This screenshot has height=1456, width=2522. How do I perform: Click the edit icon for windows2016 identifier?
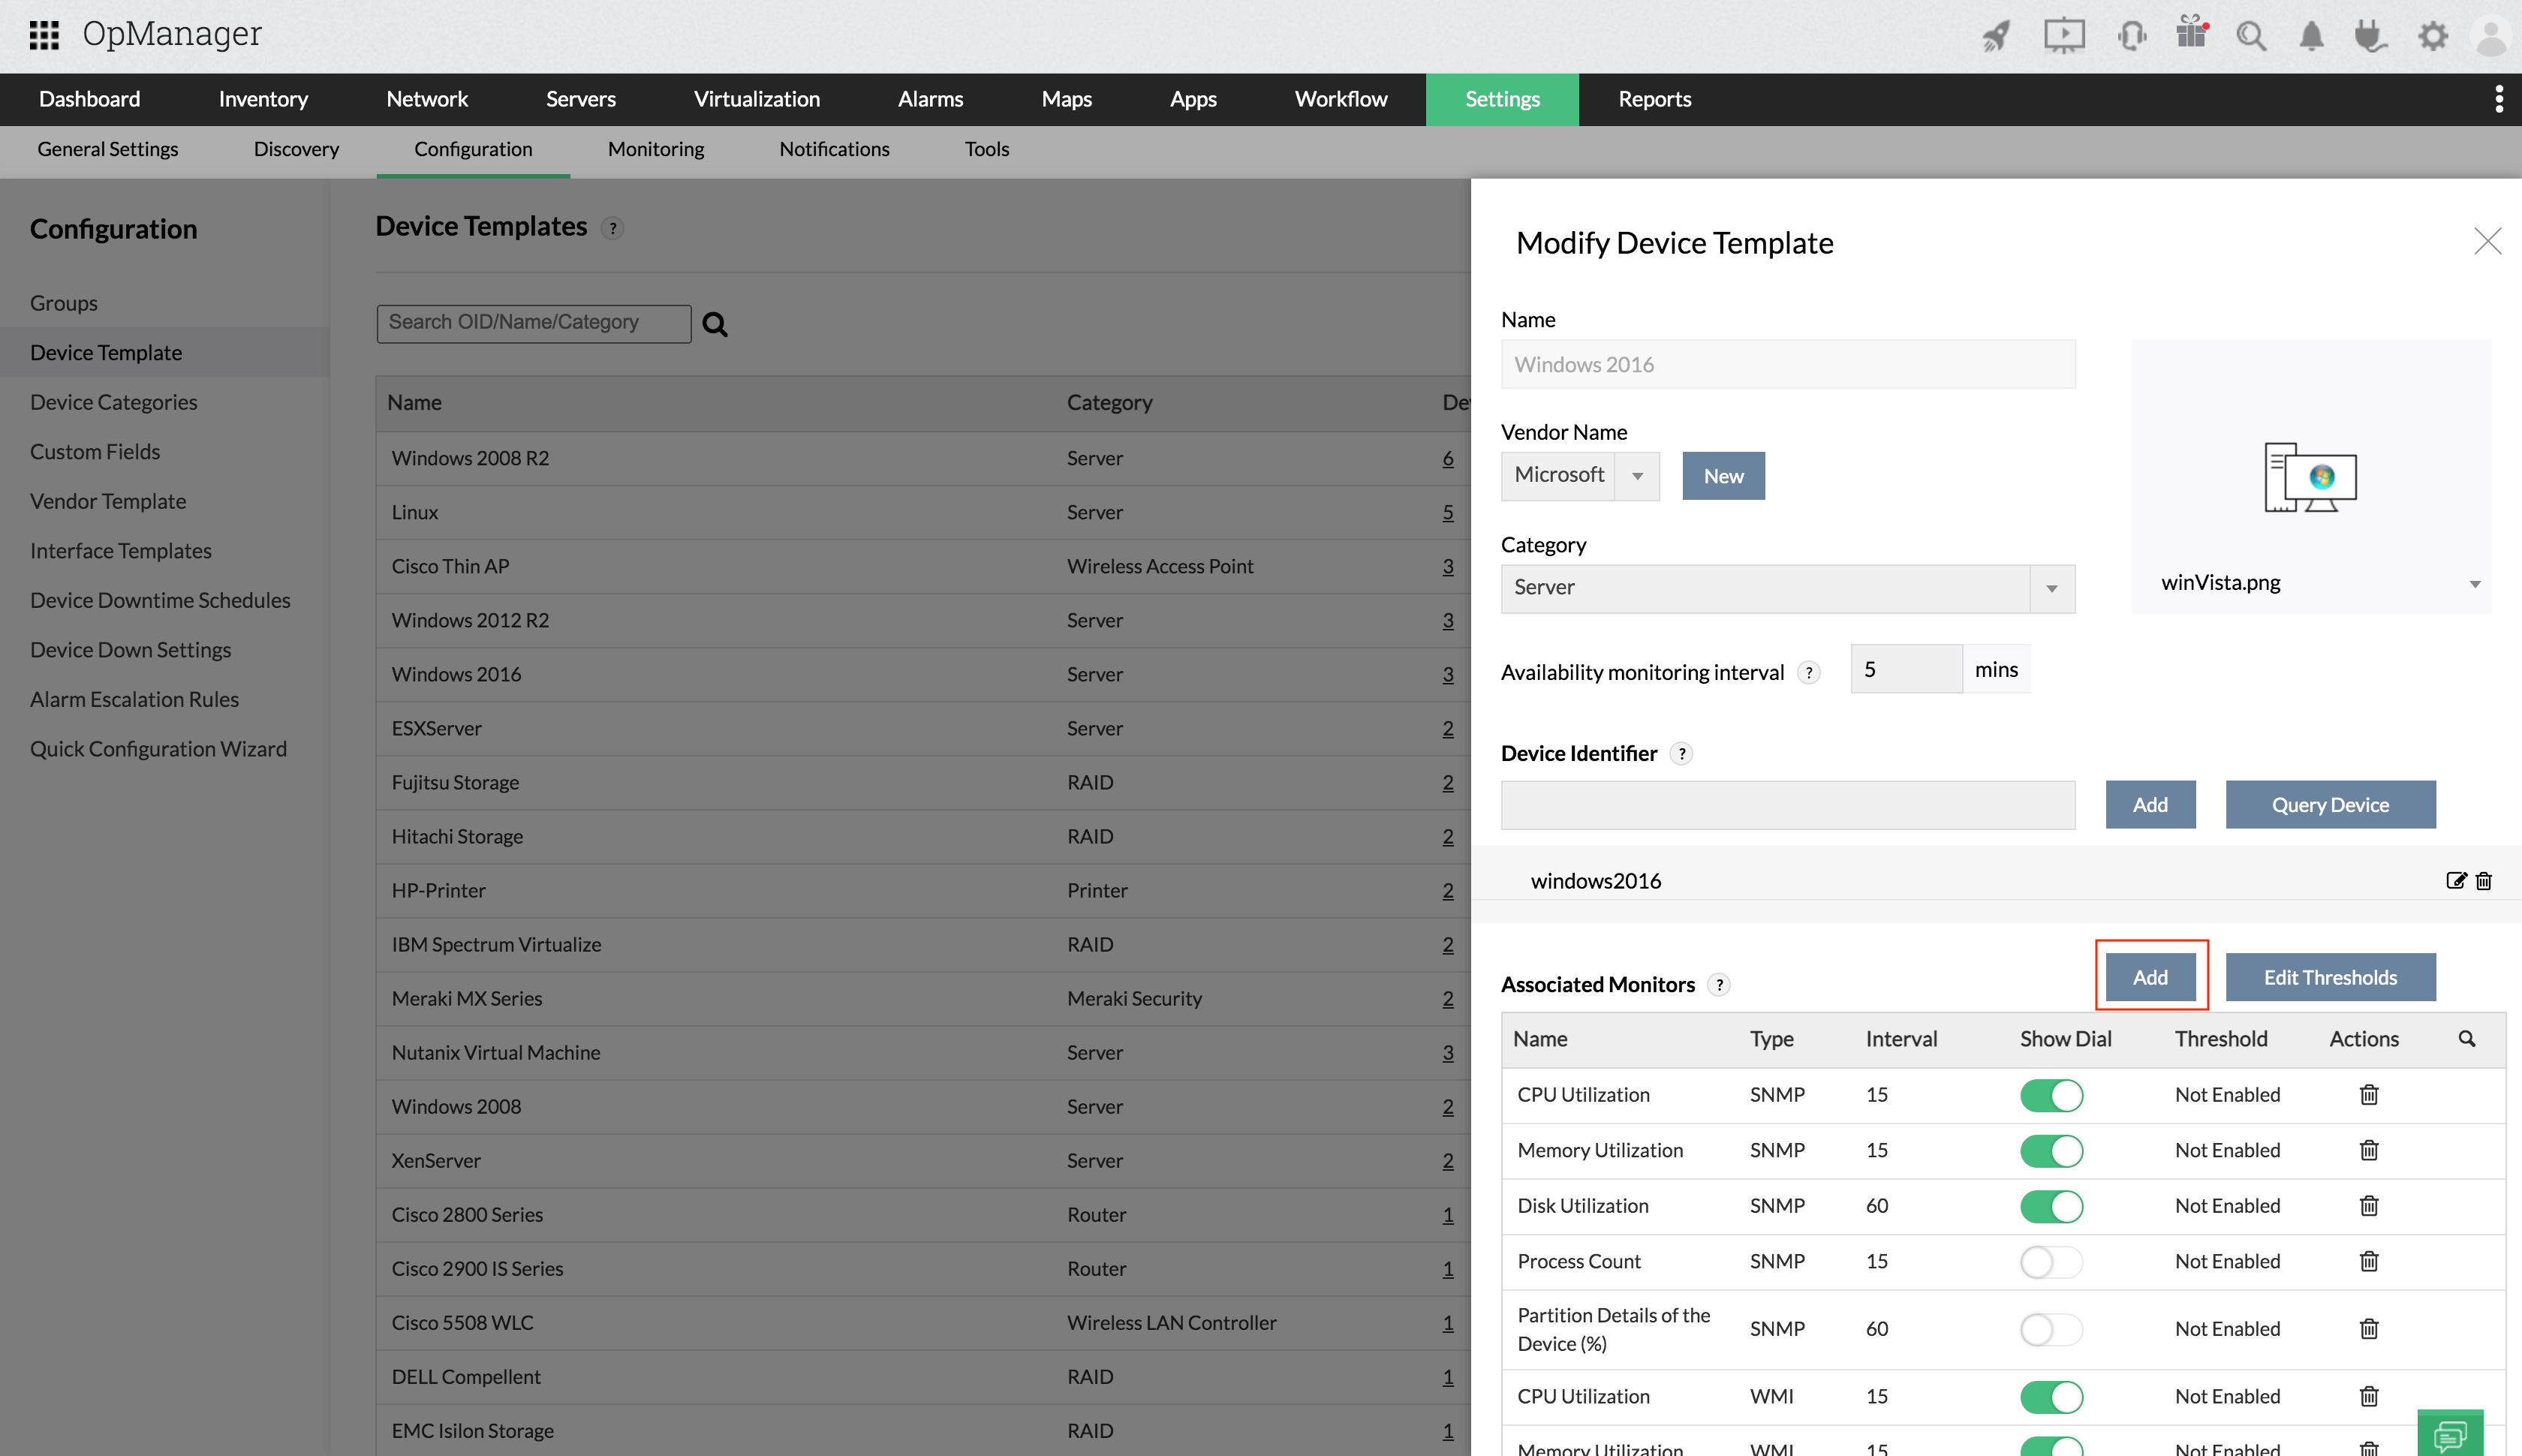tap(2455, 880)
